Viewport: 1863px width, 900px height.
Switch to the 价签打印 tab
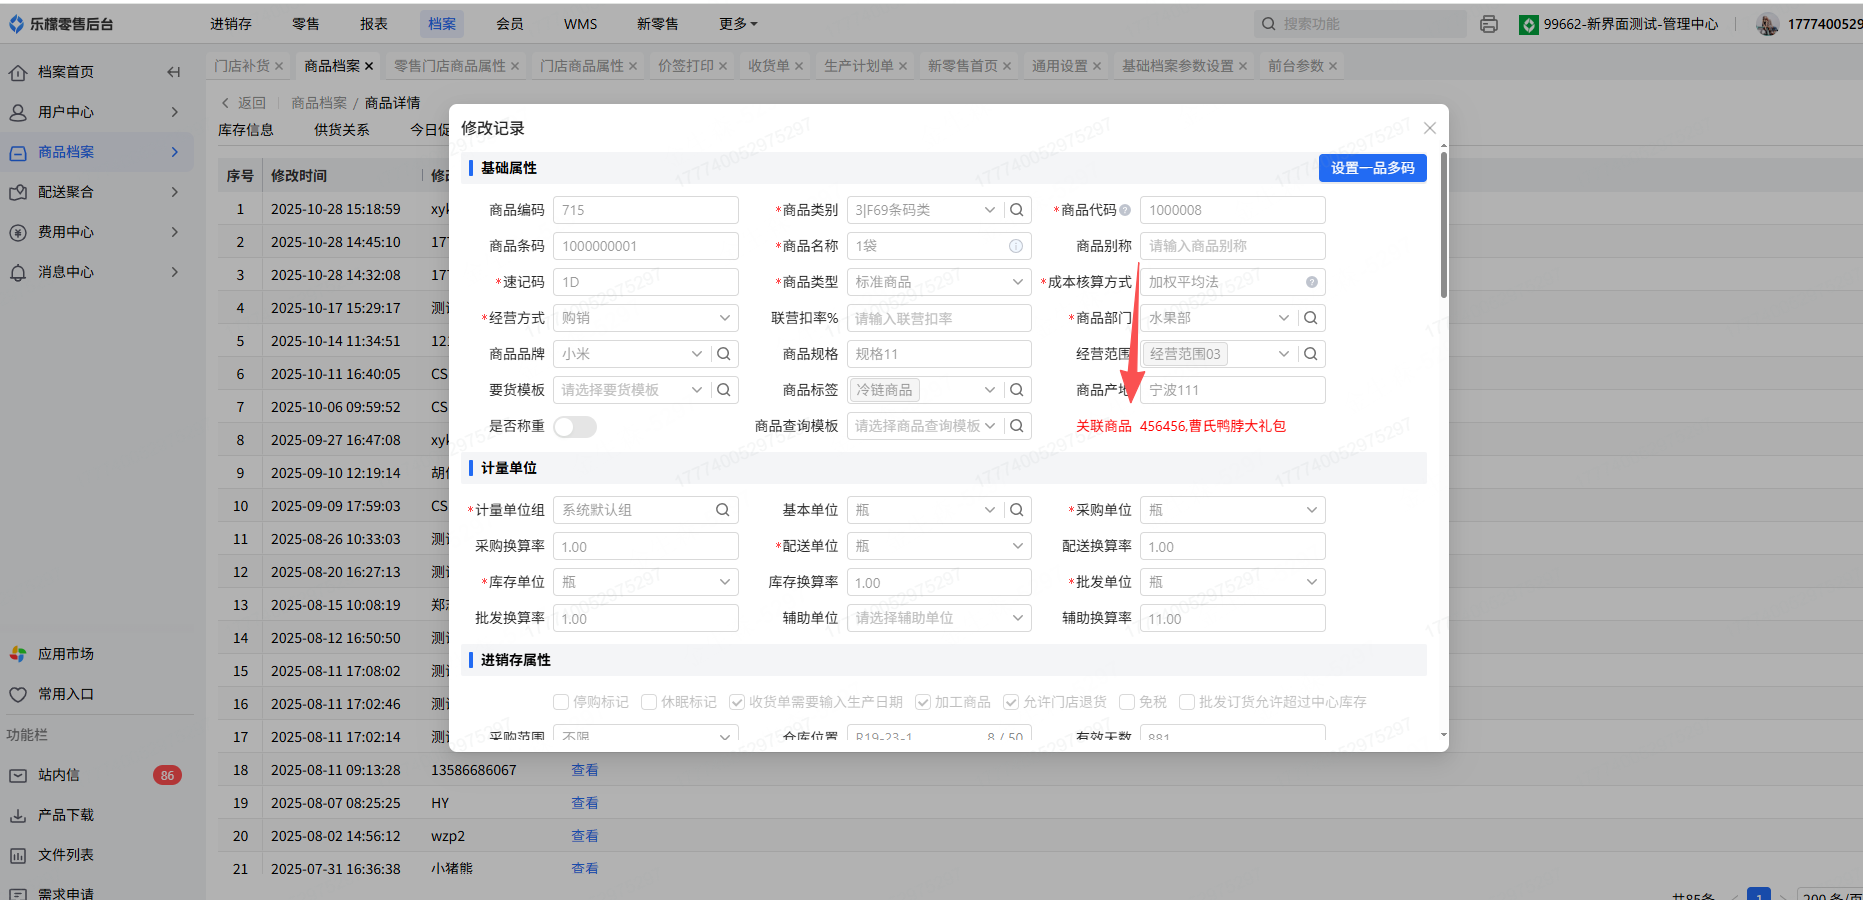[685, 66]
